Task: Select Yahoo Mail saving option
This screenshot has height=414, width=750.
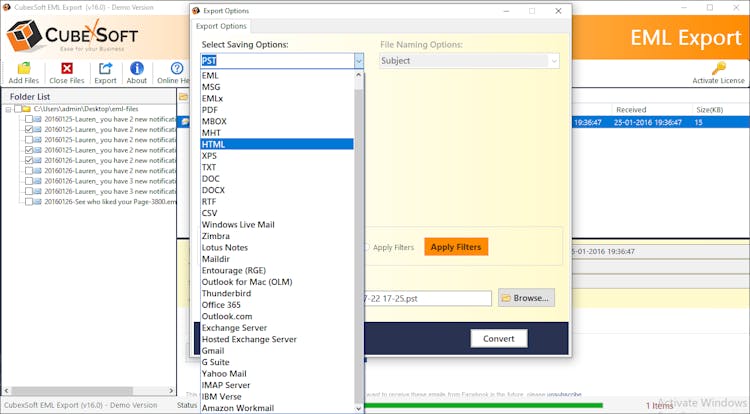Action: coord(277,374)
